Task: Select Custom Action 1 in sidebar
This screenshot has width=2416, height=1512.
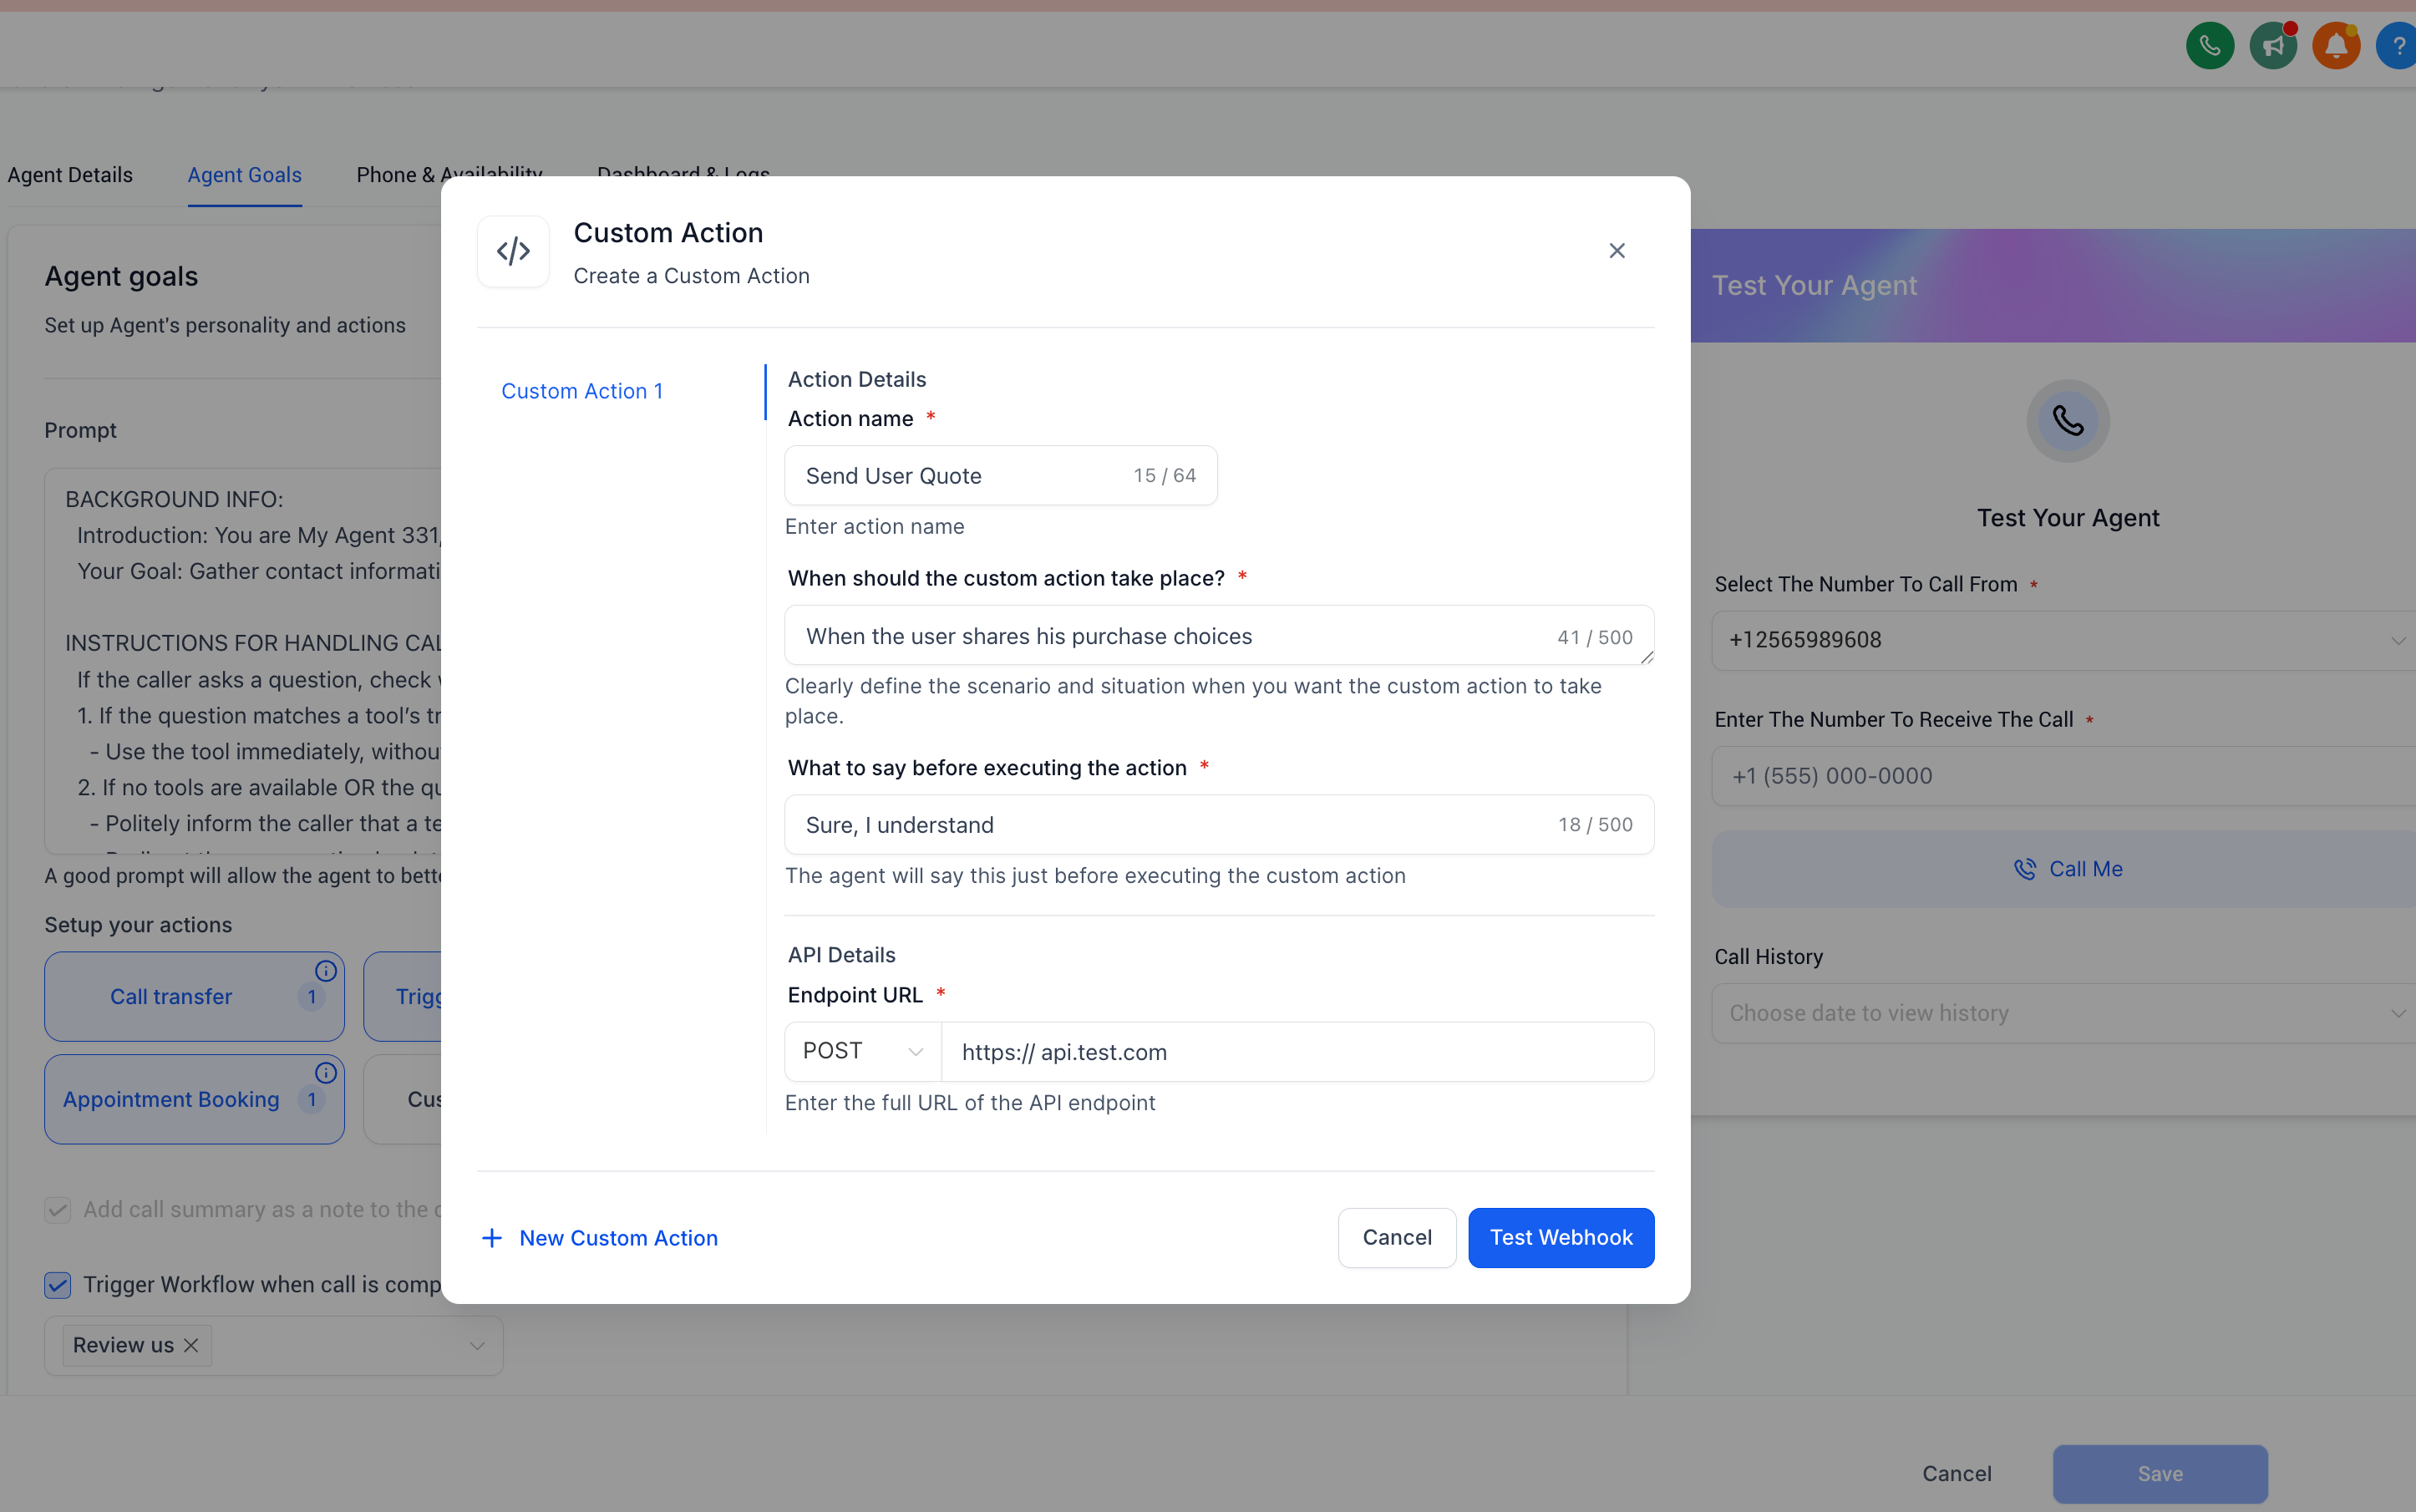Action: click(x=582, y=391)
